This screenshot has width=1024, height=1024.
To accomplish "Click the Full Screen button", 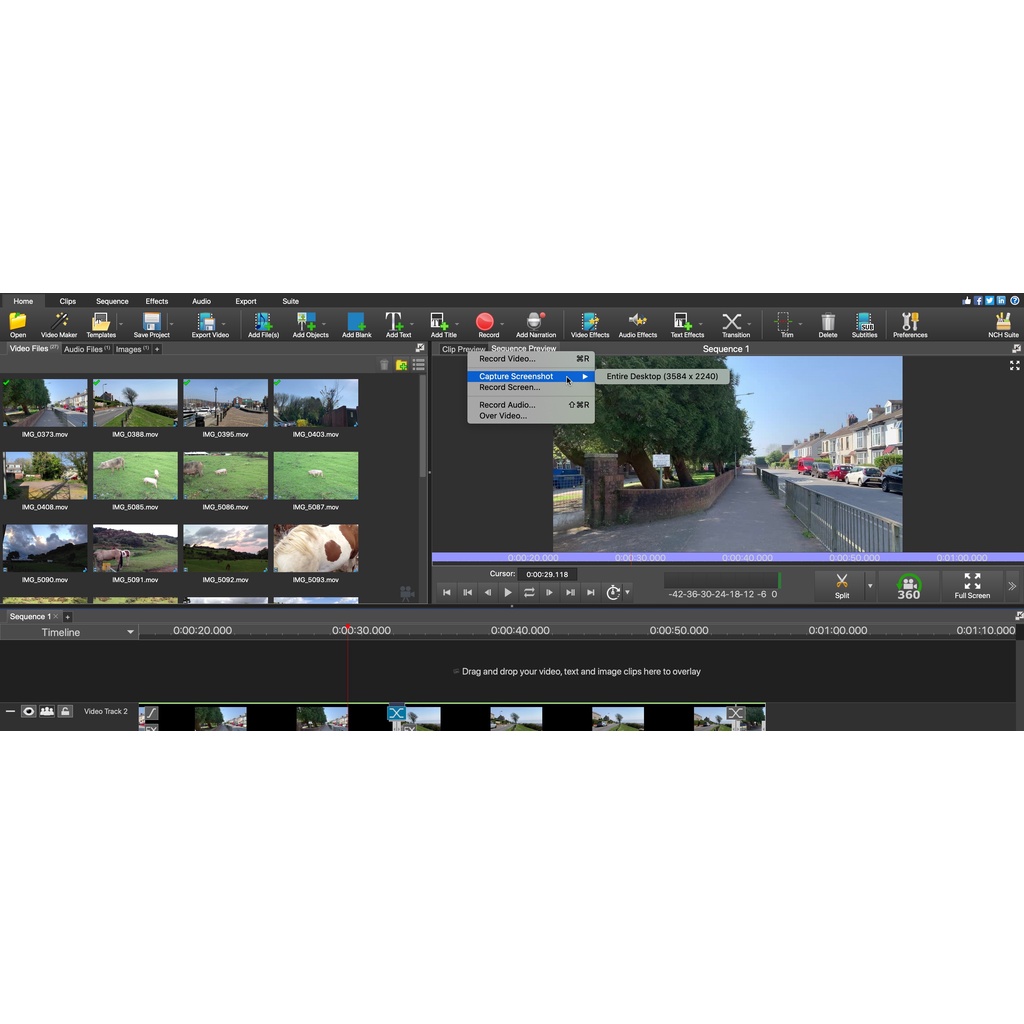I will coord(972,586).
